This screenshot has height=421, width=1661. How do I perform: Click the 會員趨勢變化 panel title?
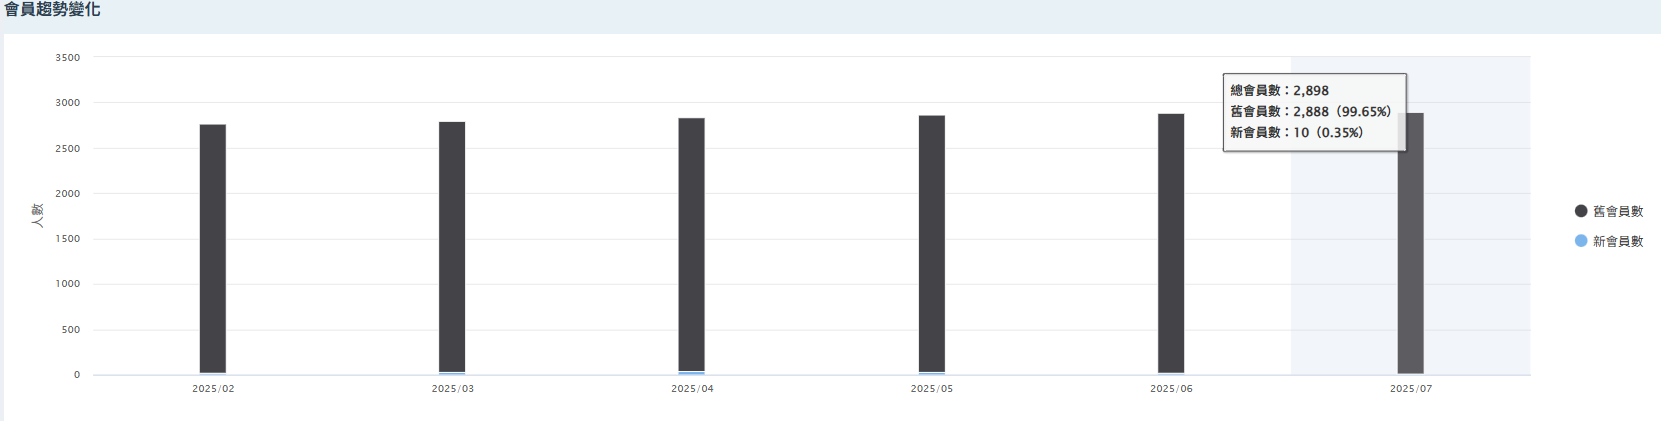click(52, 10)
